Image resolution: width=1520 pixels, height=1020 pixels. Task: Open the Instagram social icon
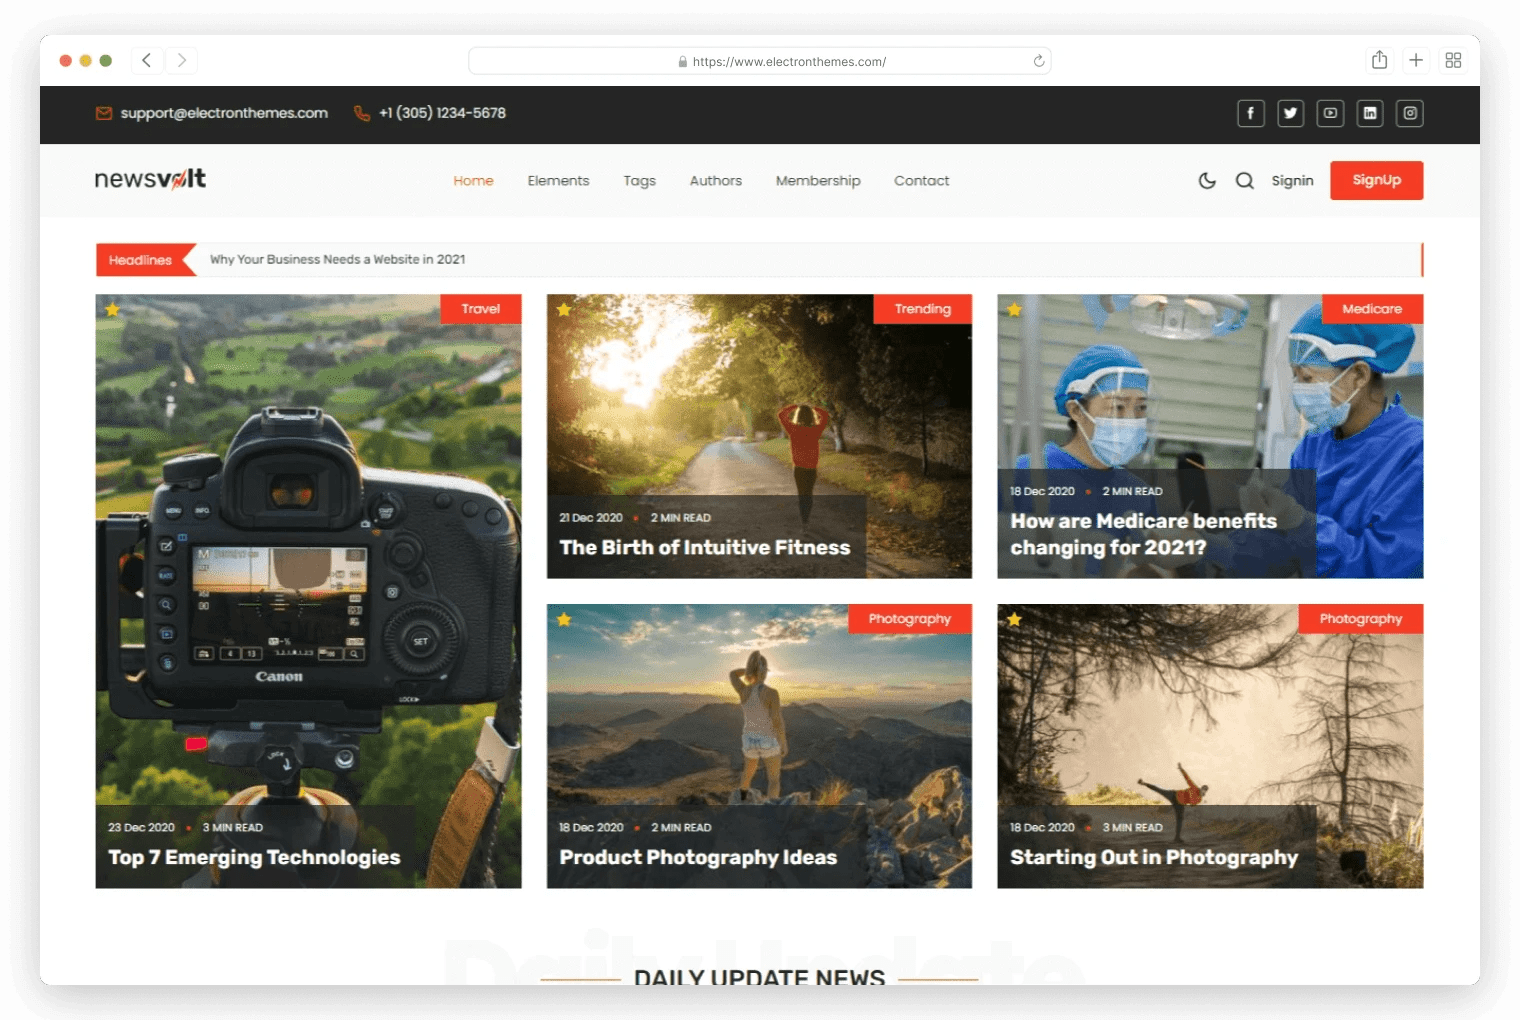tap(1410, 113)
